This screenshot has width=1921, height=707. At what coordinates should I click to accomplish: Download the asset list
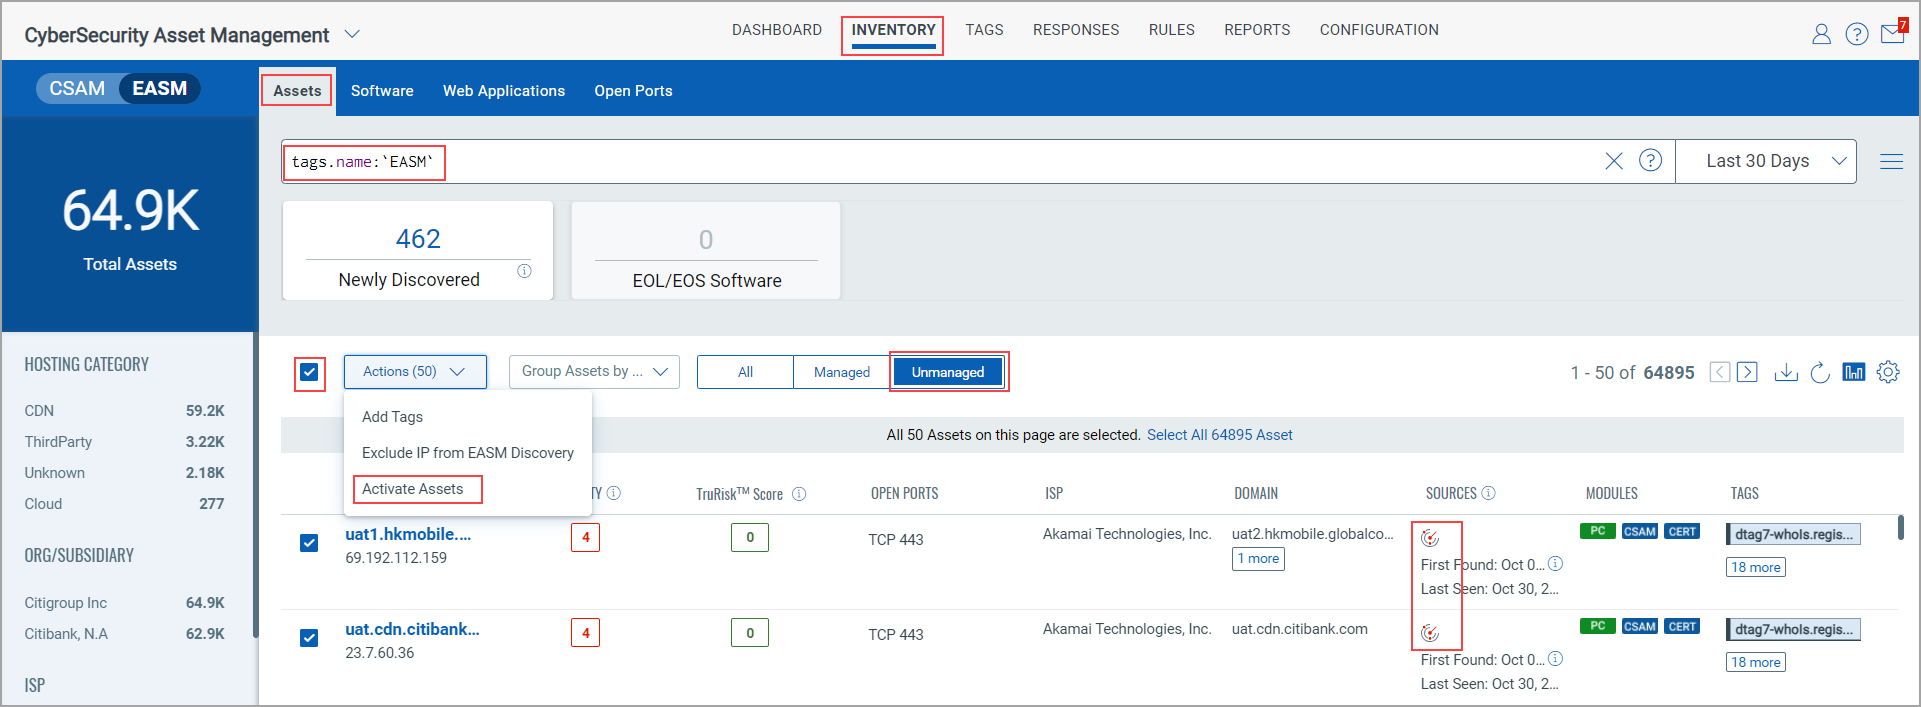(x=1786, y=372)
